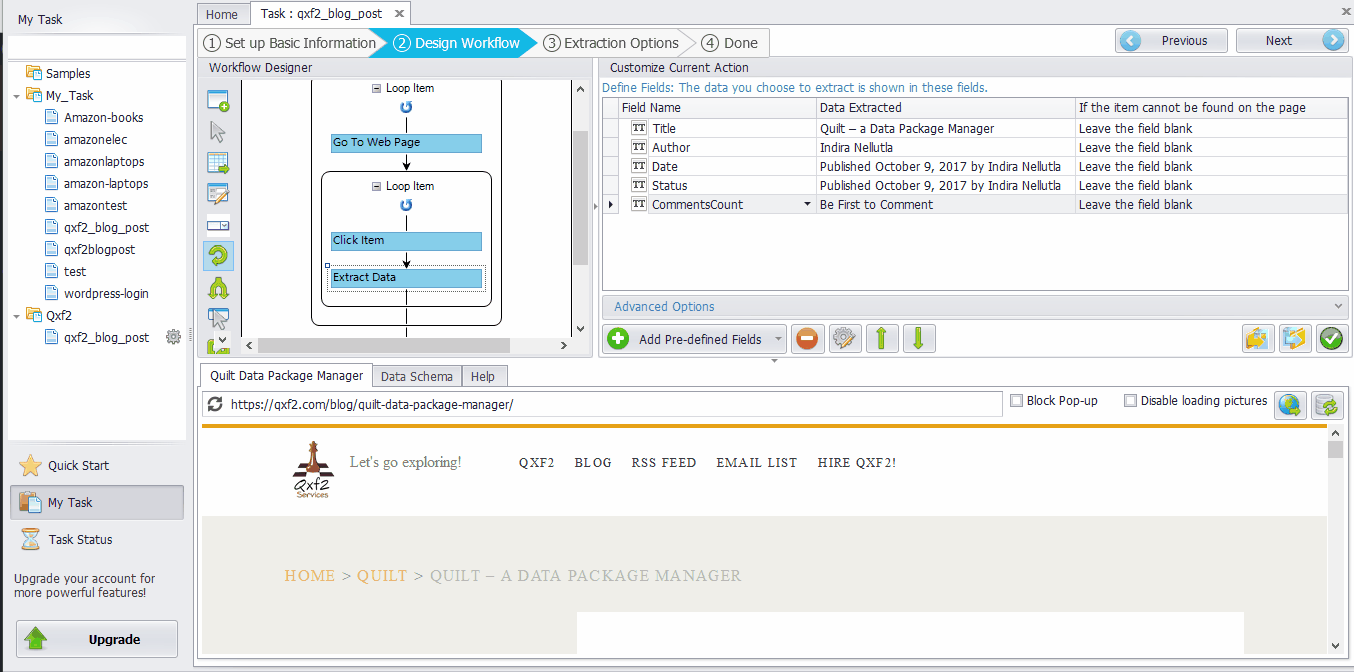Open the CommentsCount field name dropdown
This screenshot has width=1354, height=672.
[x=807, y=204]
